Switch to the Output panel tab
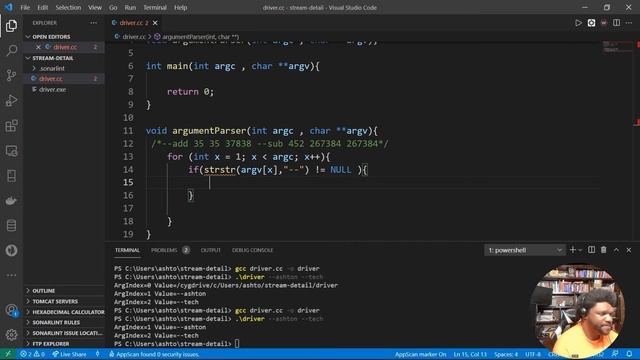The image size is (640, 360). [x=211, y=250]
